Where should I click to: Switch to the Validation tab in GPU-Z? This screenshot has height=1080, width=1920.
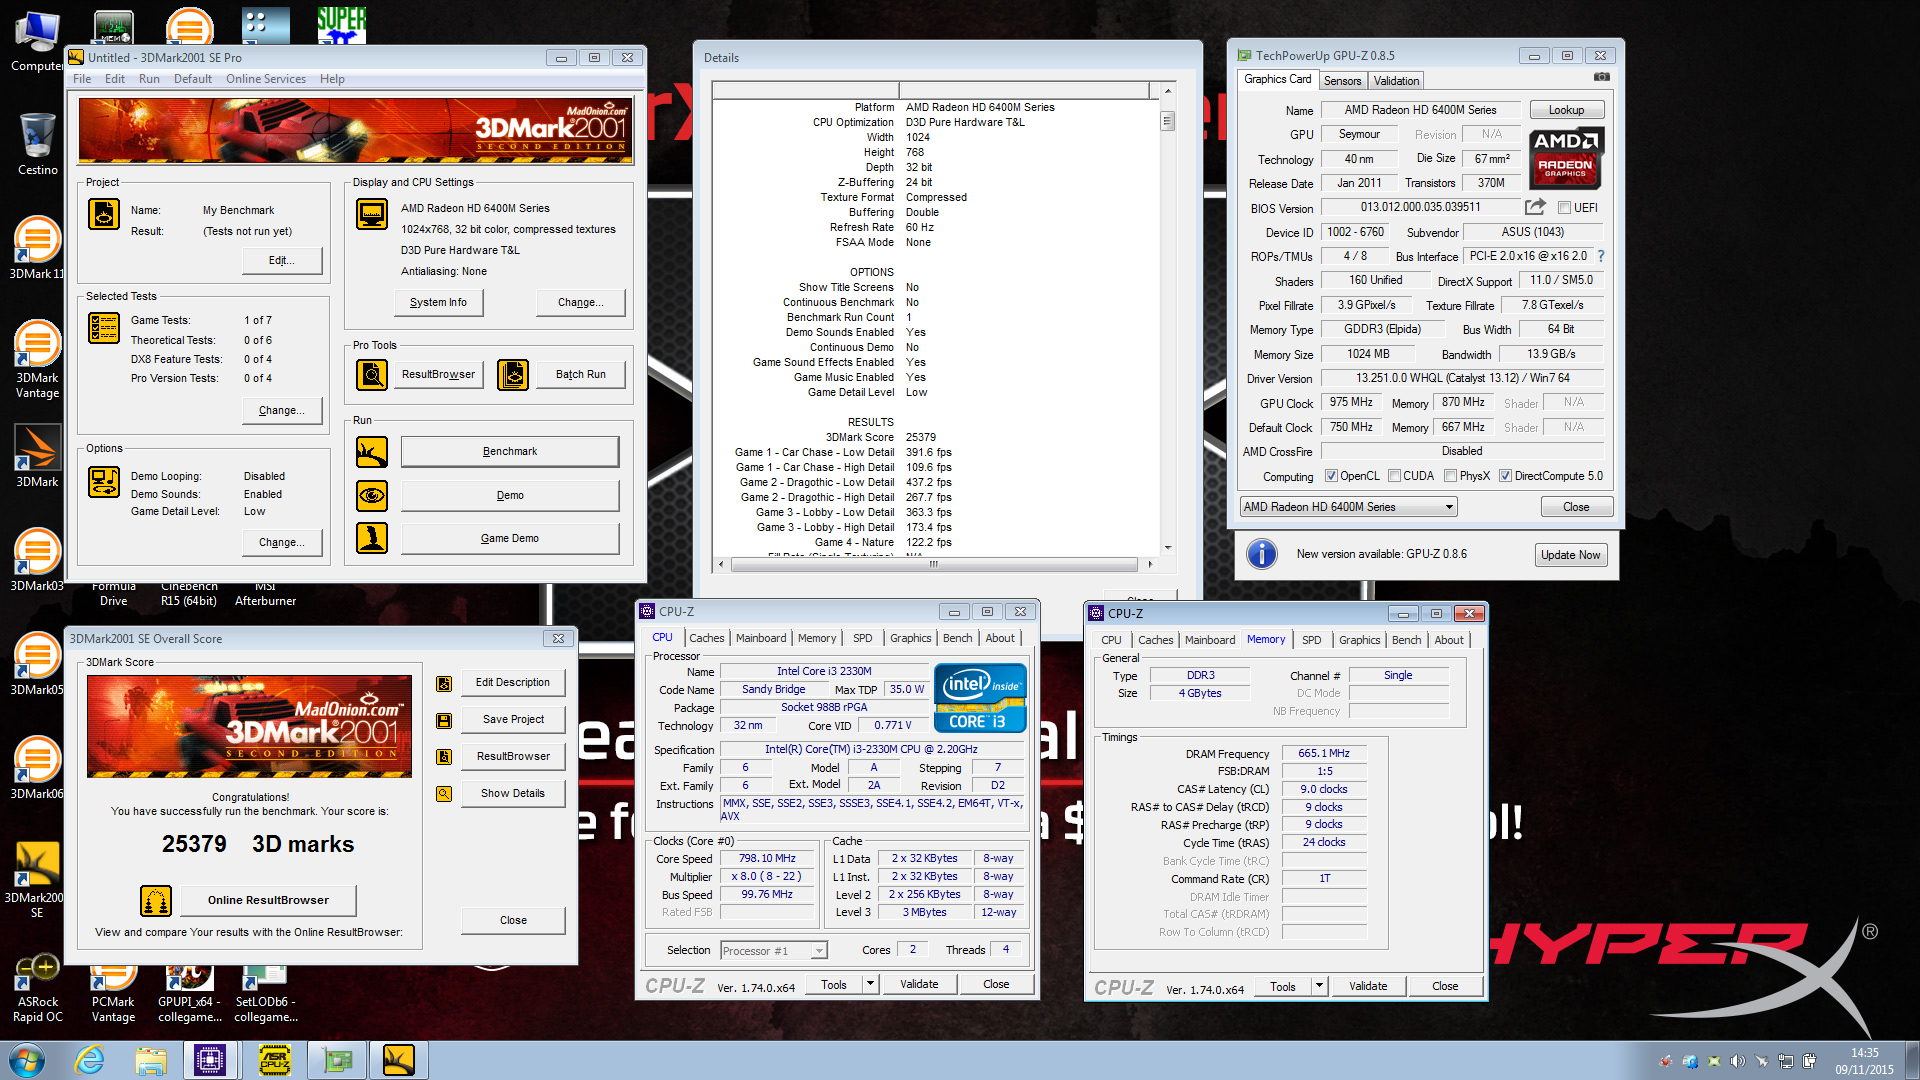(x=1396, y=81)
